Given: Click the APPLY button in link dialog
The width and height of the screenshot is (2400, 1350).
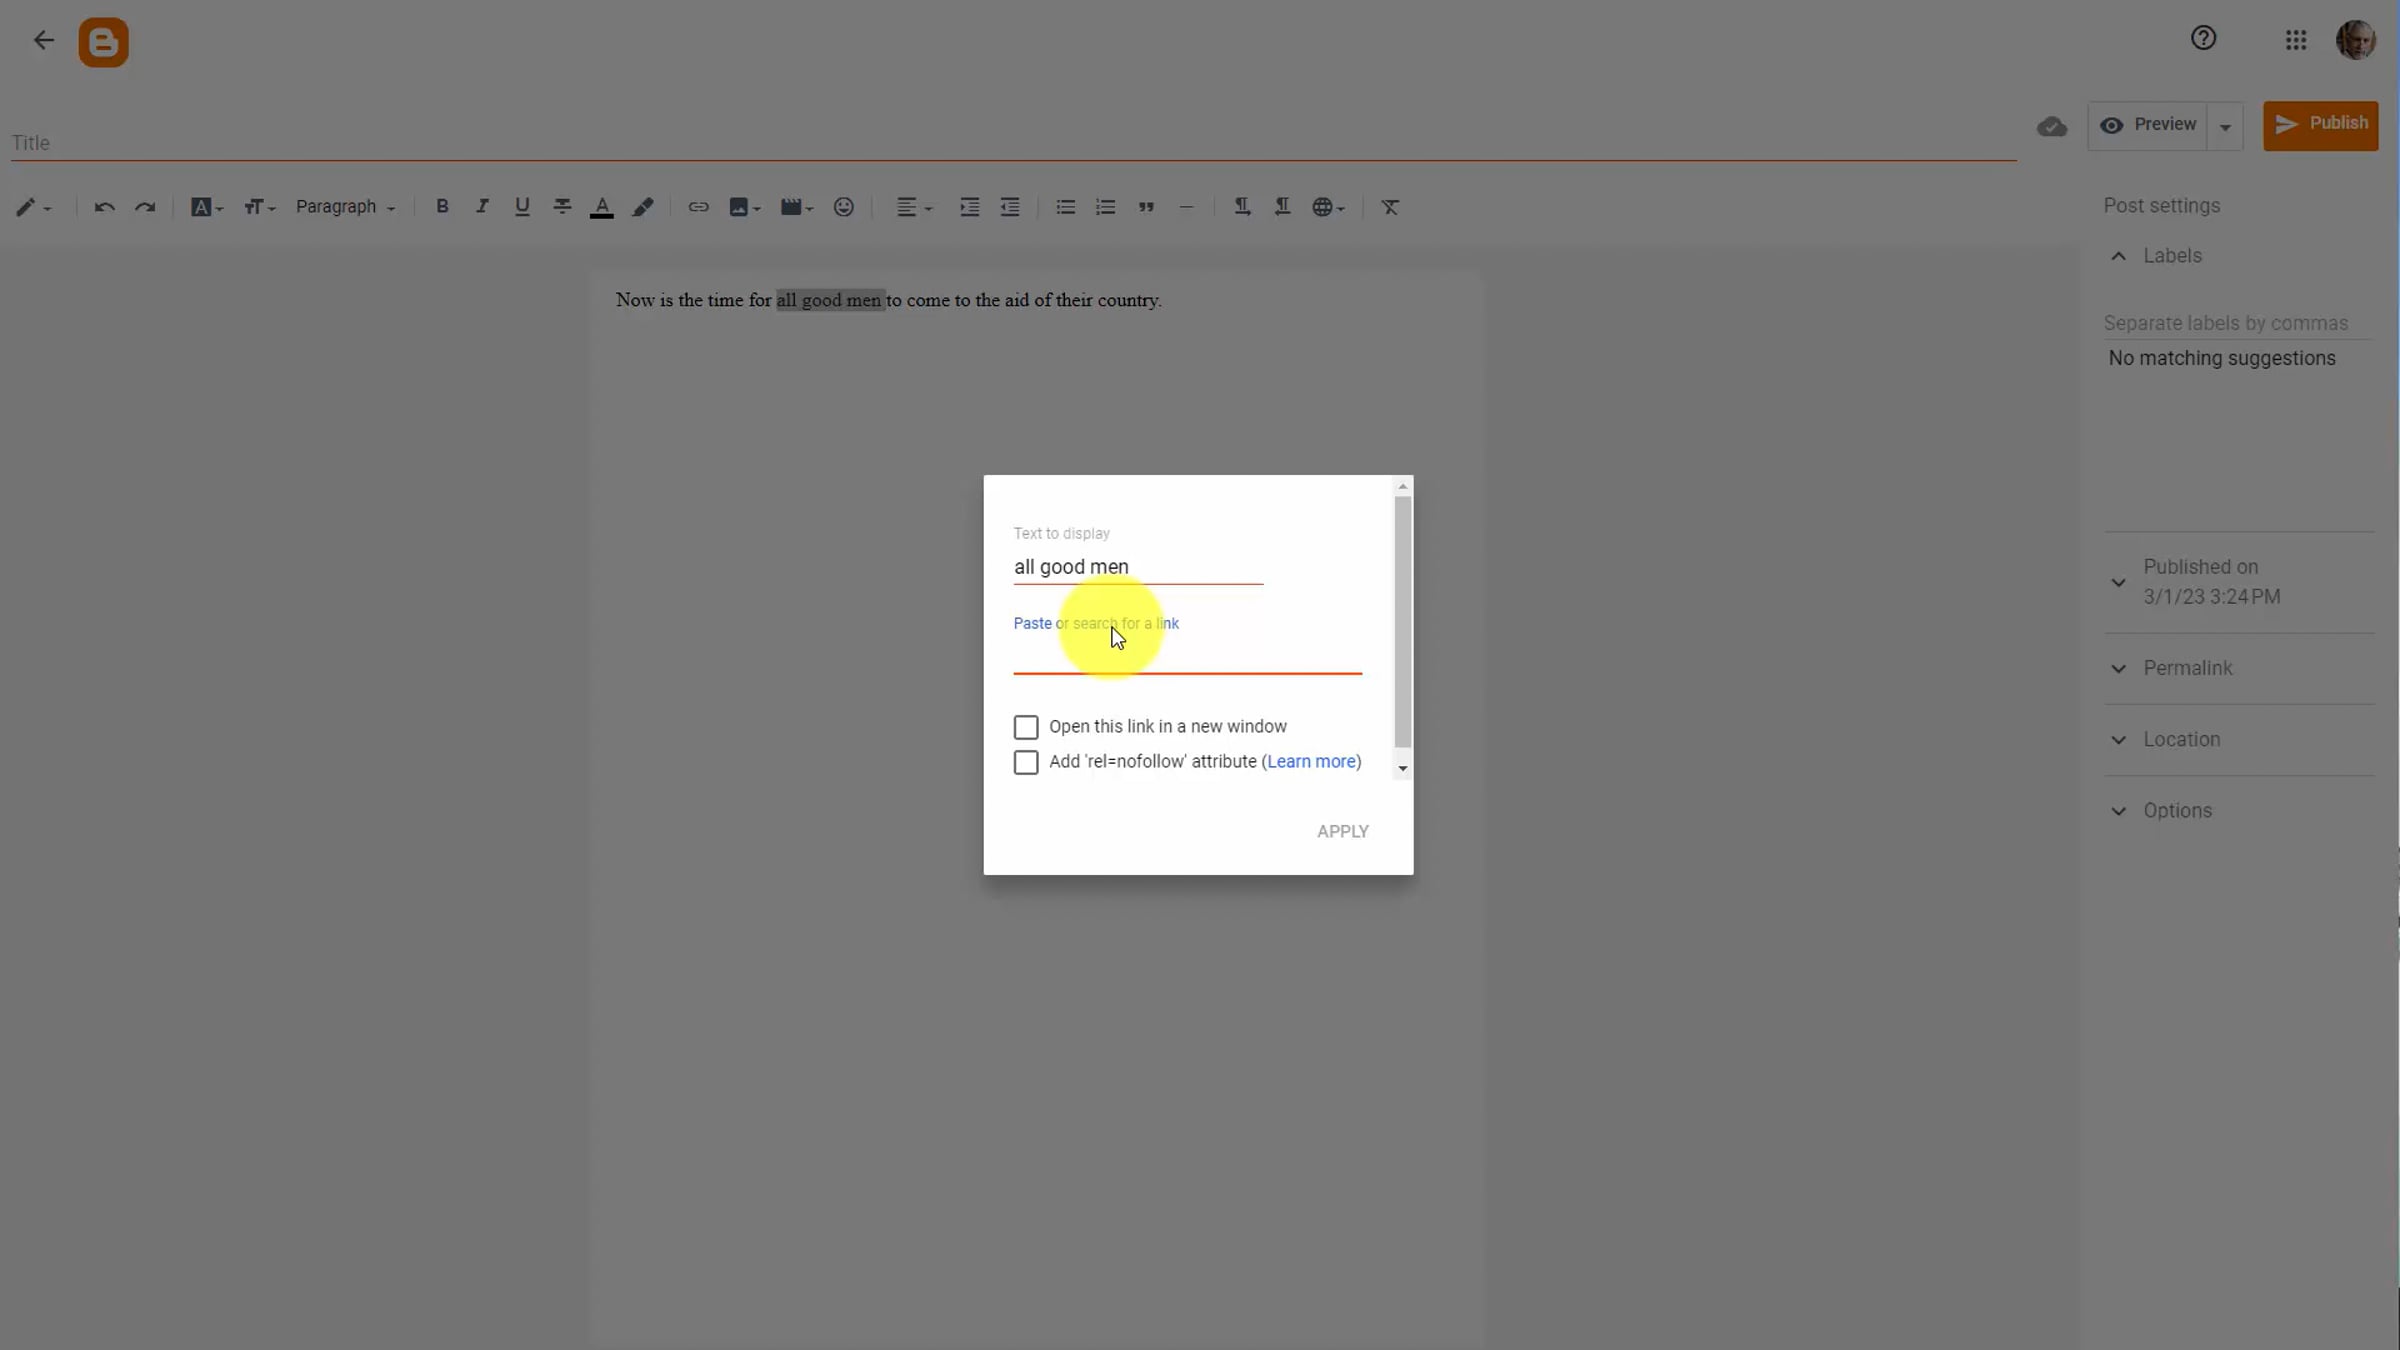Looking at the screenshot, I should tap(1342, 832).
